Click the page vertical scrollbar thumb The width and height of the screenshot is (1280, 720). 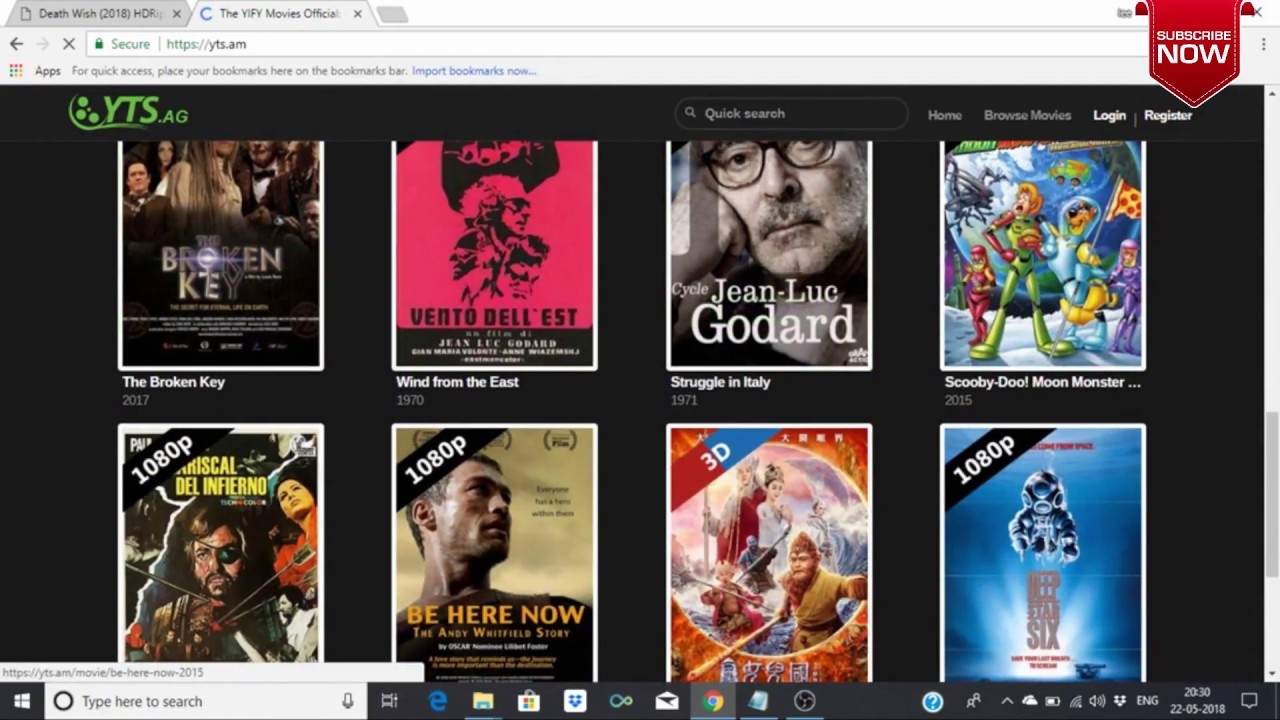[x=1272, y=494]
